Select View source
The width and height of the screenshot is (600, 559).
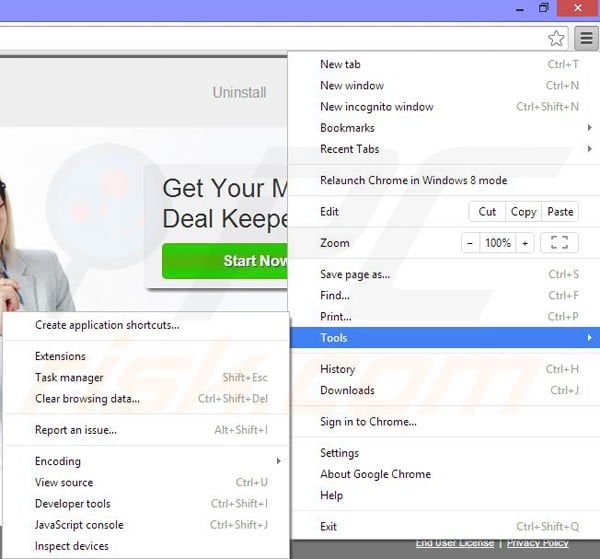pos(145,482)
